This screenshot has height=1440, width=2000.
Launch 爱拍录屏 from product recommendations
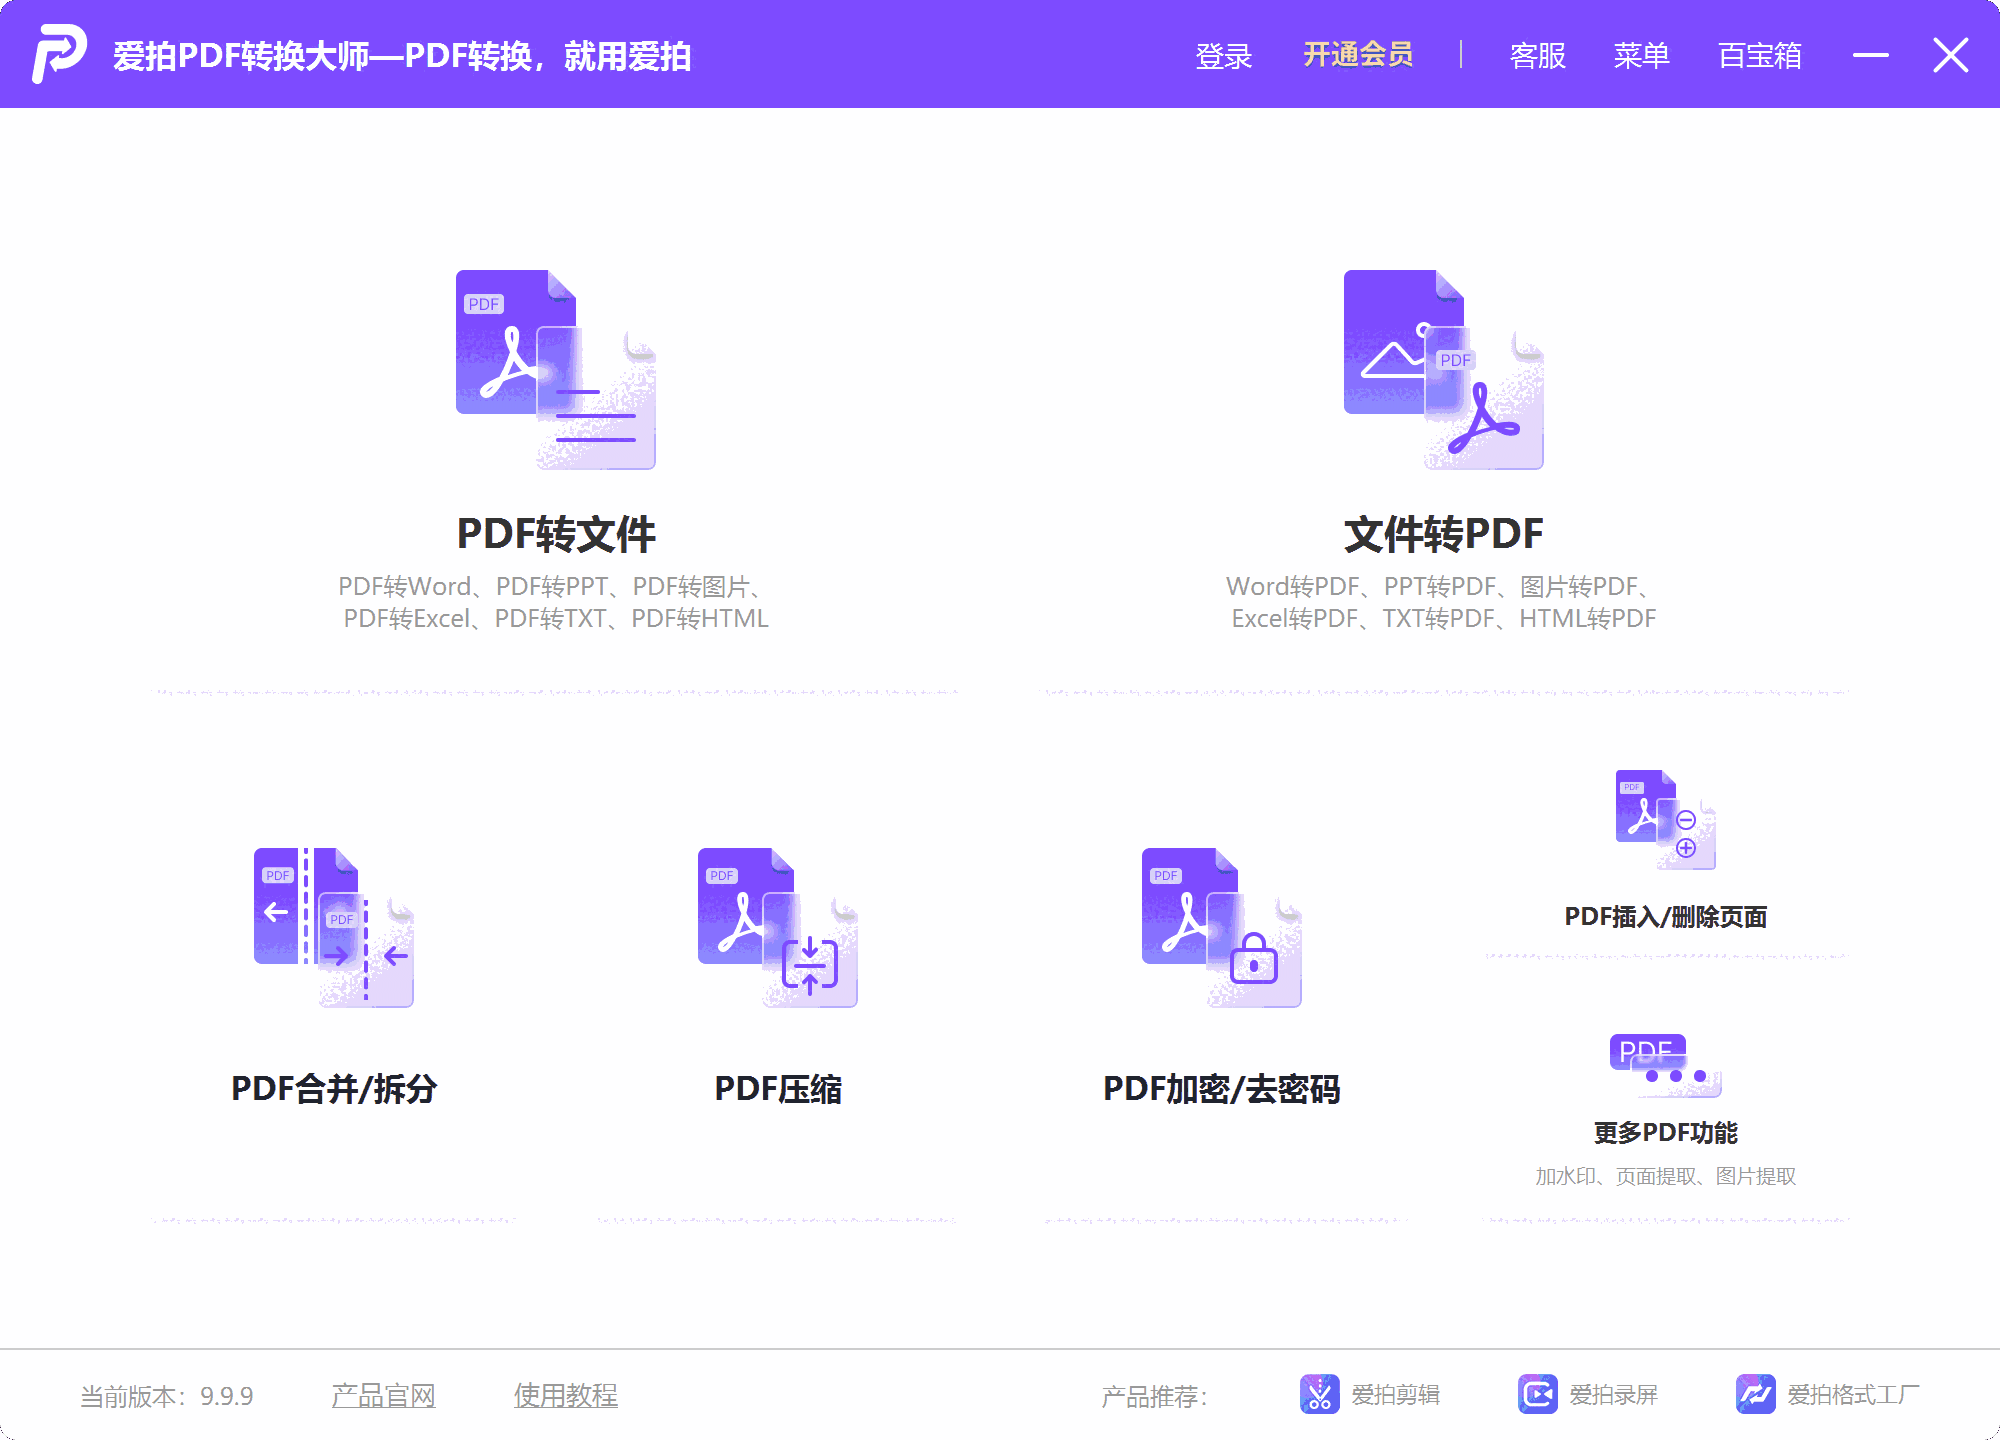pyautogui.click(x=1590, y=1395)
